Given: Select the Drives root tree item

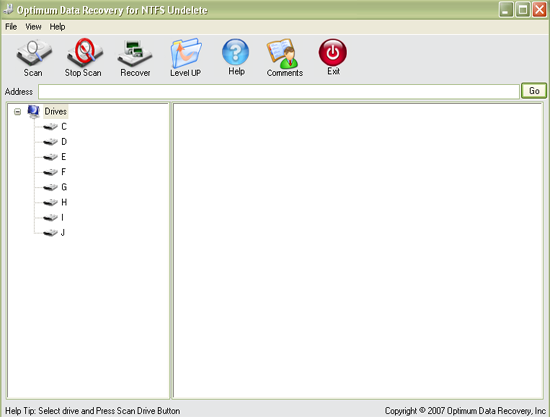Looking at the screenshot, I should (x=55, y=112).
